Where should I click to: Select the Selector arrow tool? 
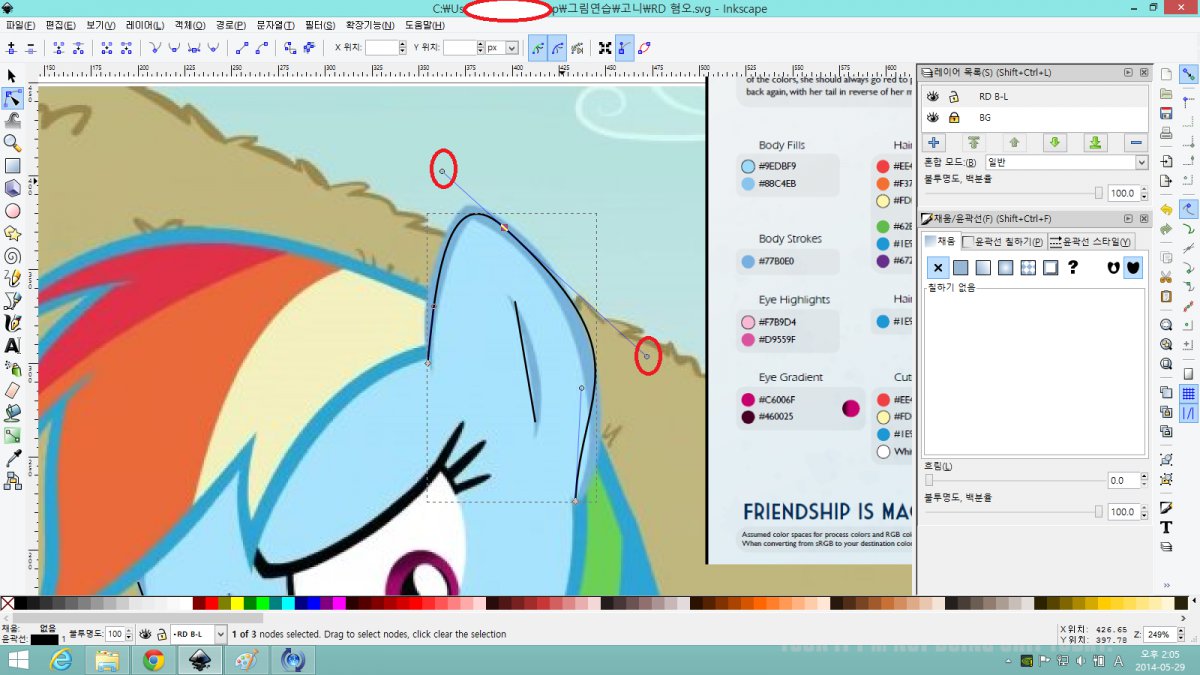pos(12,76)
